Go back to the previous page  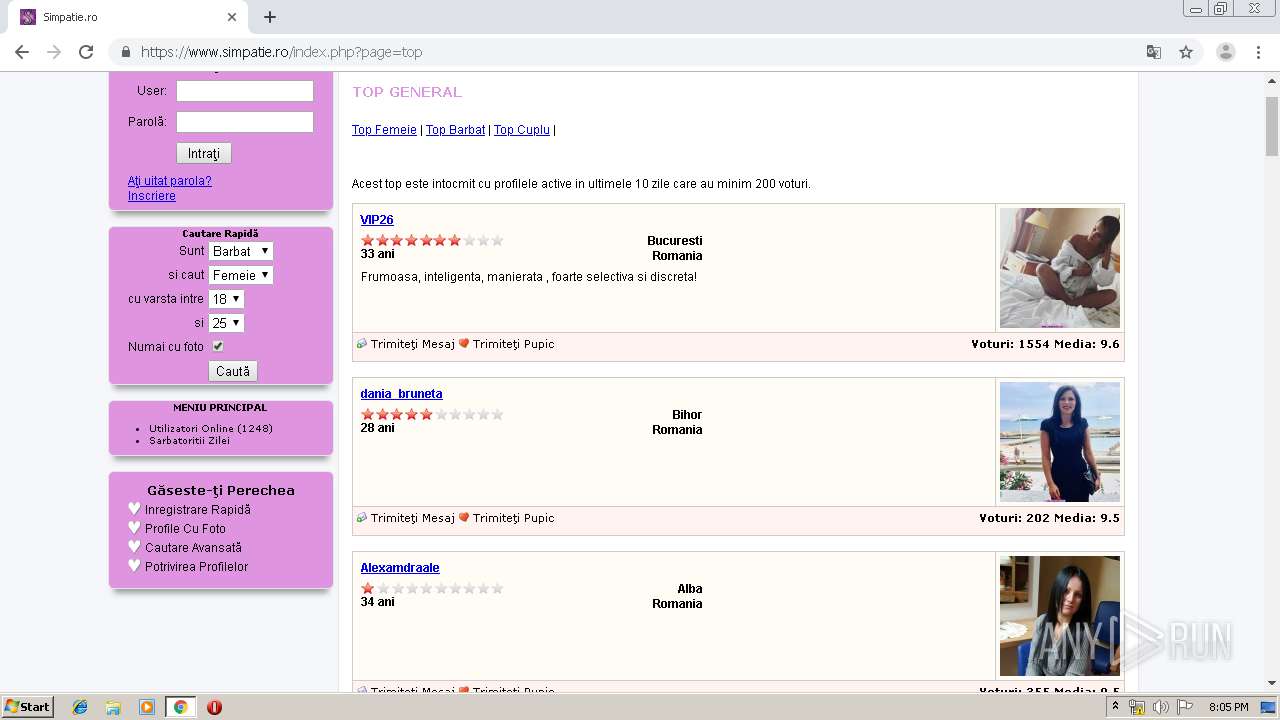[x=22, y=52]
